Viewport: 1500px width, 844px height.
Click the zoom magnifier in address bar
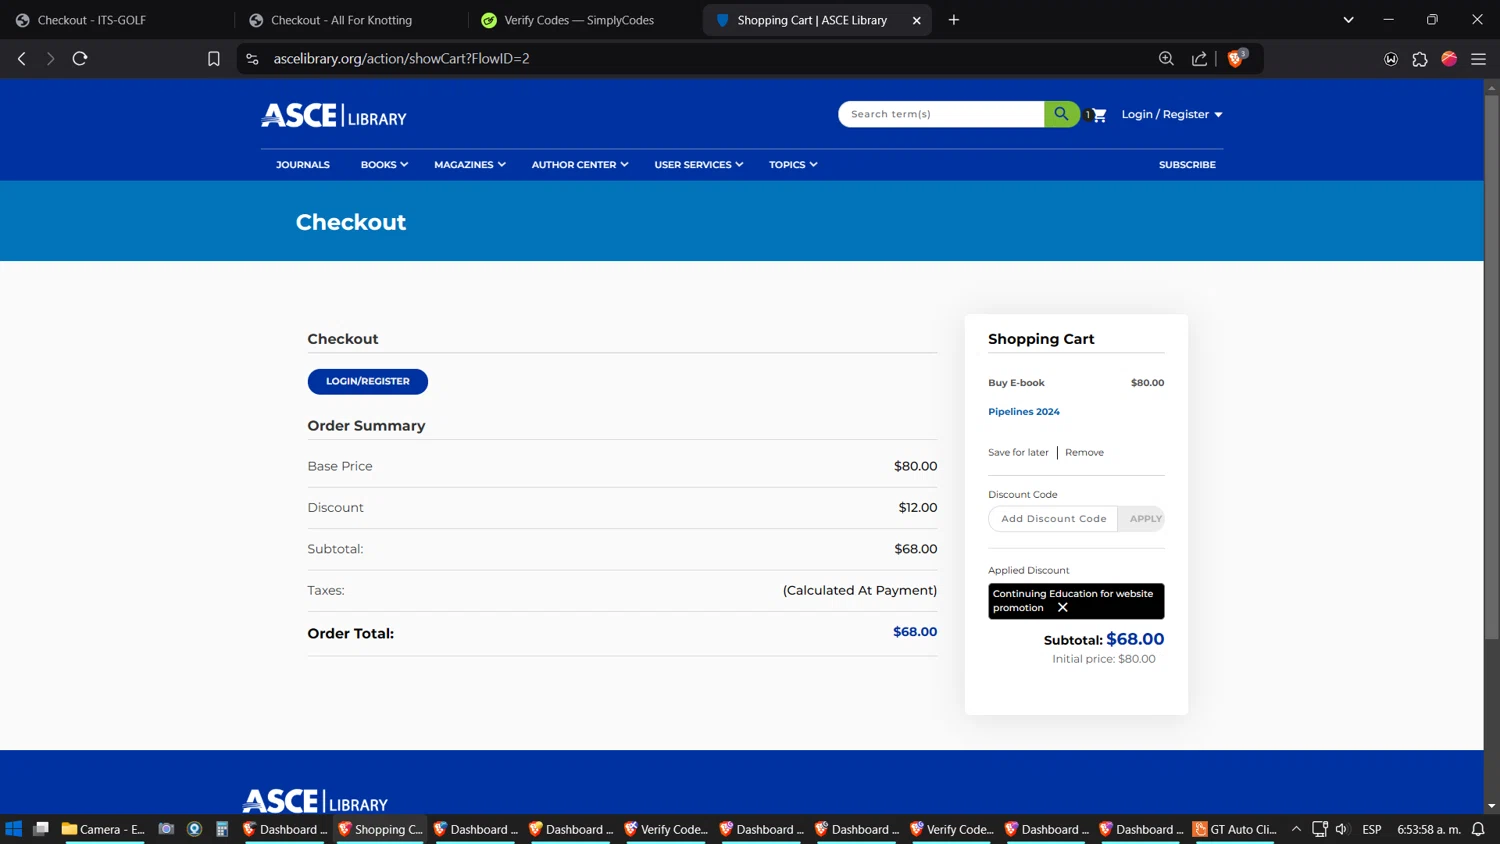pyautogui.click(x=1166, y=59)
